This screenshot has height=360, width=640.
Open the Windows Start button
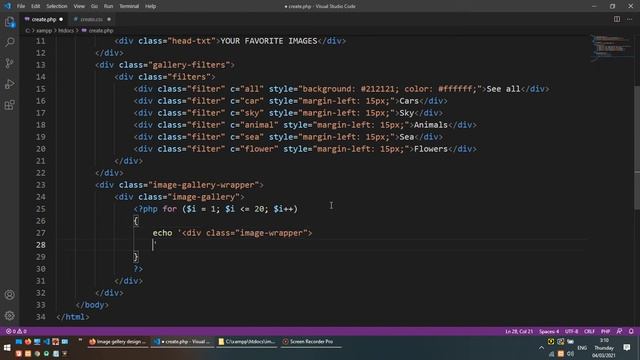tap(7, 348)
